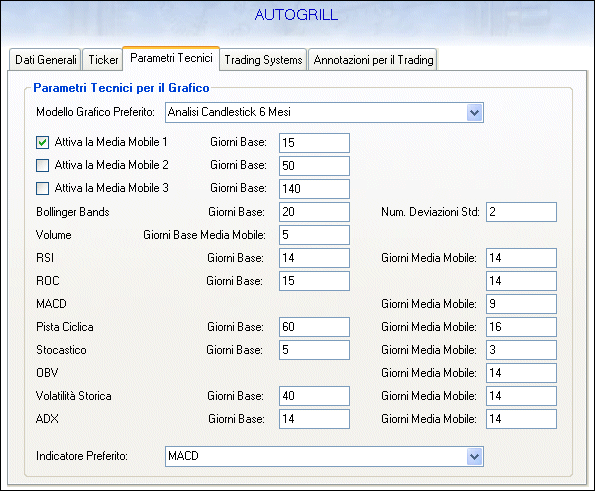Open the Ticker tab
Screen dimensions: 595x491
click(x=103, y=60)
